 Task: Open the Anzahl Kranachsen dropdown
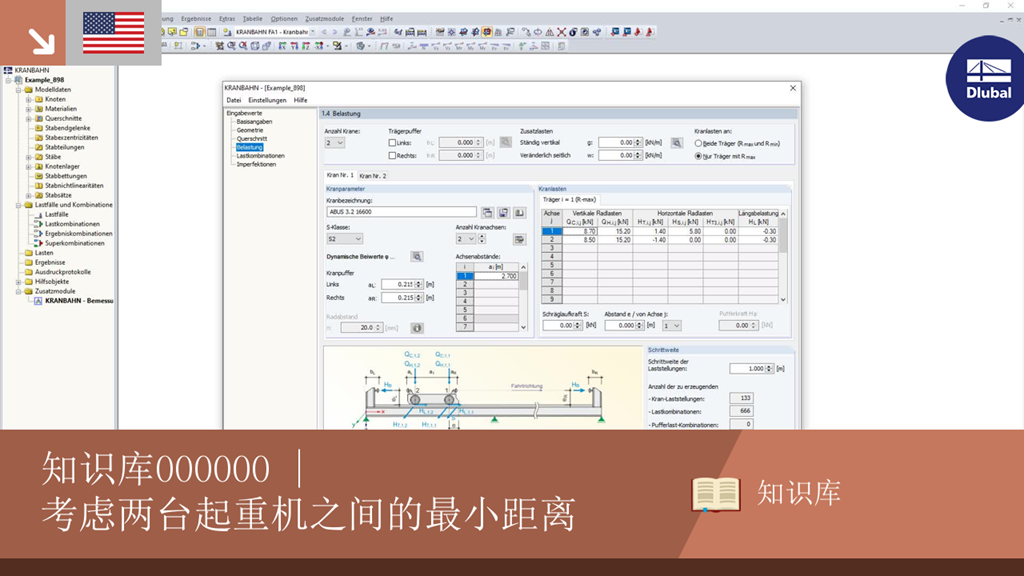point(466,239)
